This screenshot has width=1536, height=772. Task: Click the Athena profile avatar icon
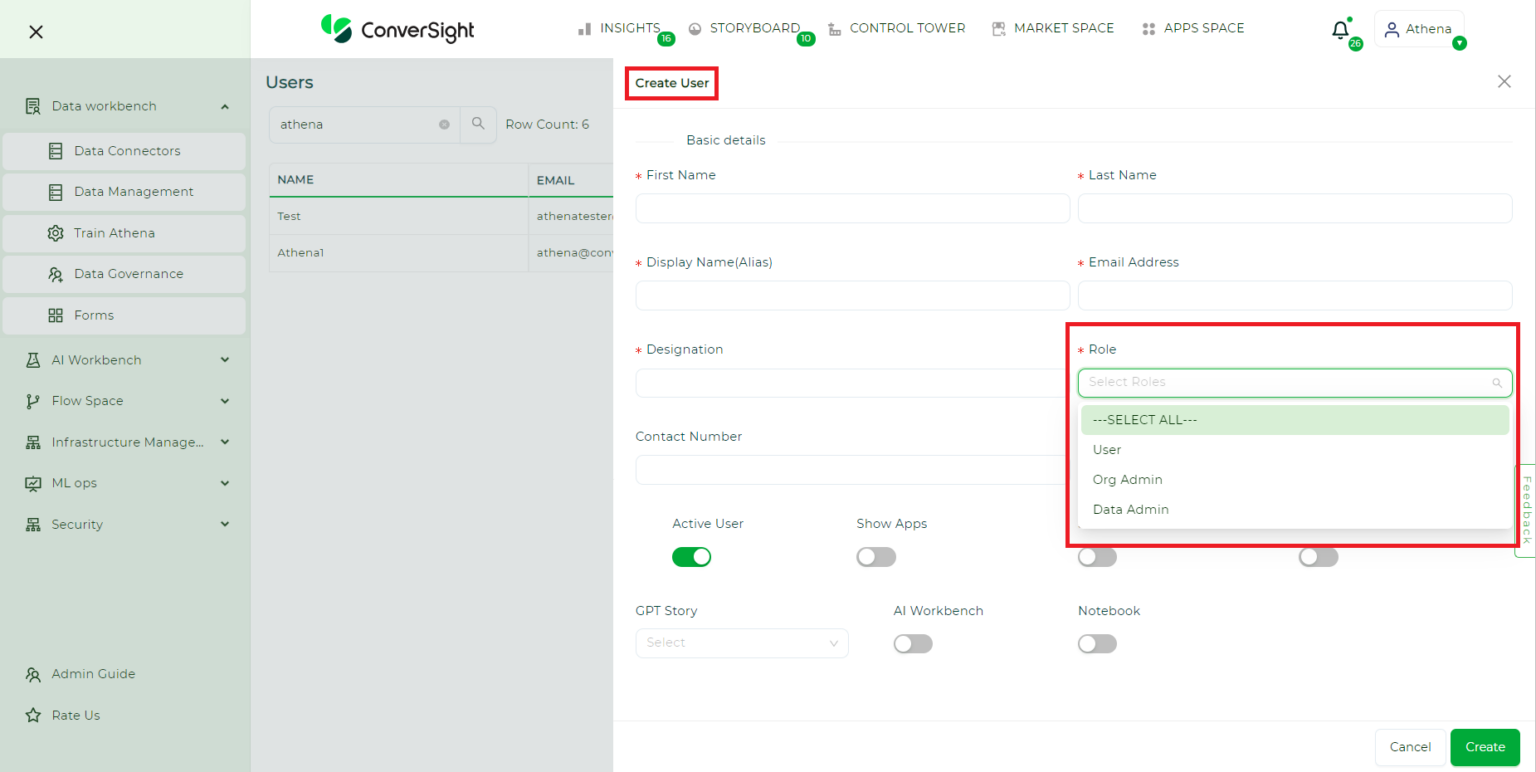(1391, 30)
